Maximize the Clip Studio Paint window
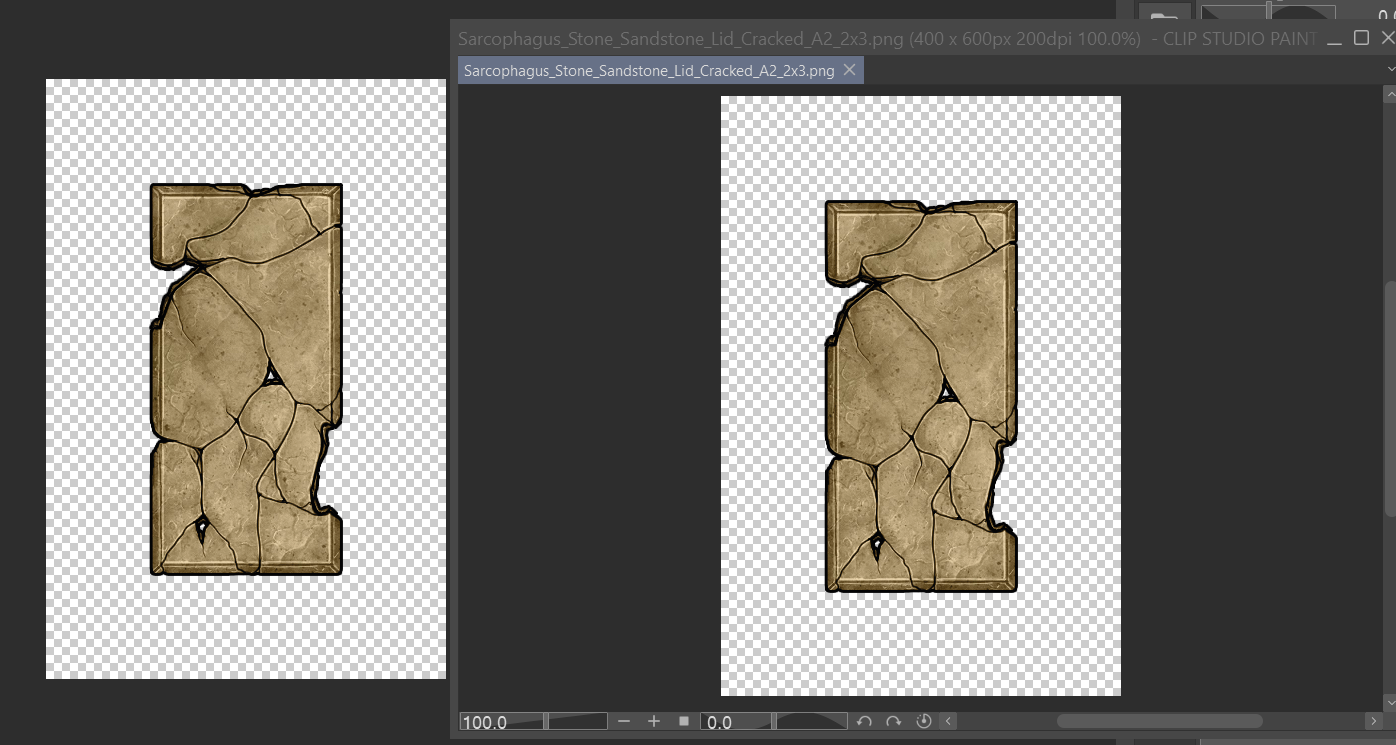 [1361, 38]
